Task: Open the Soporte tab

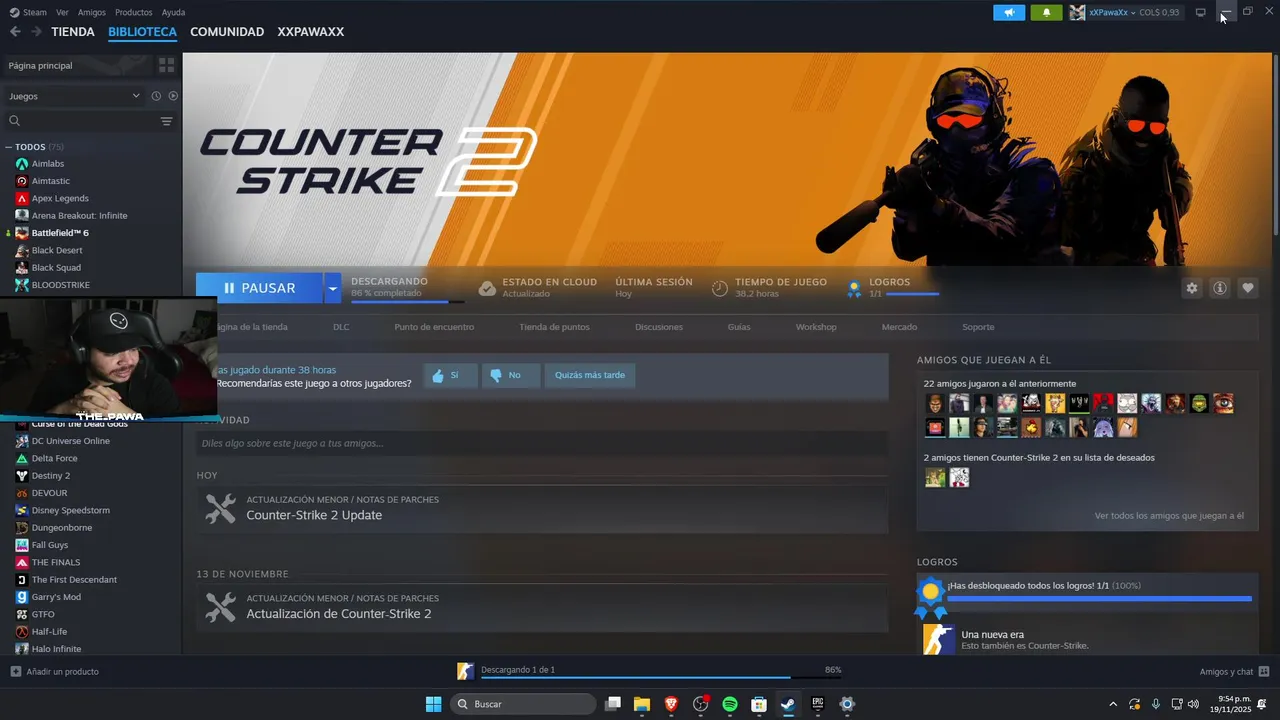Action: coord(978,327)
